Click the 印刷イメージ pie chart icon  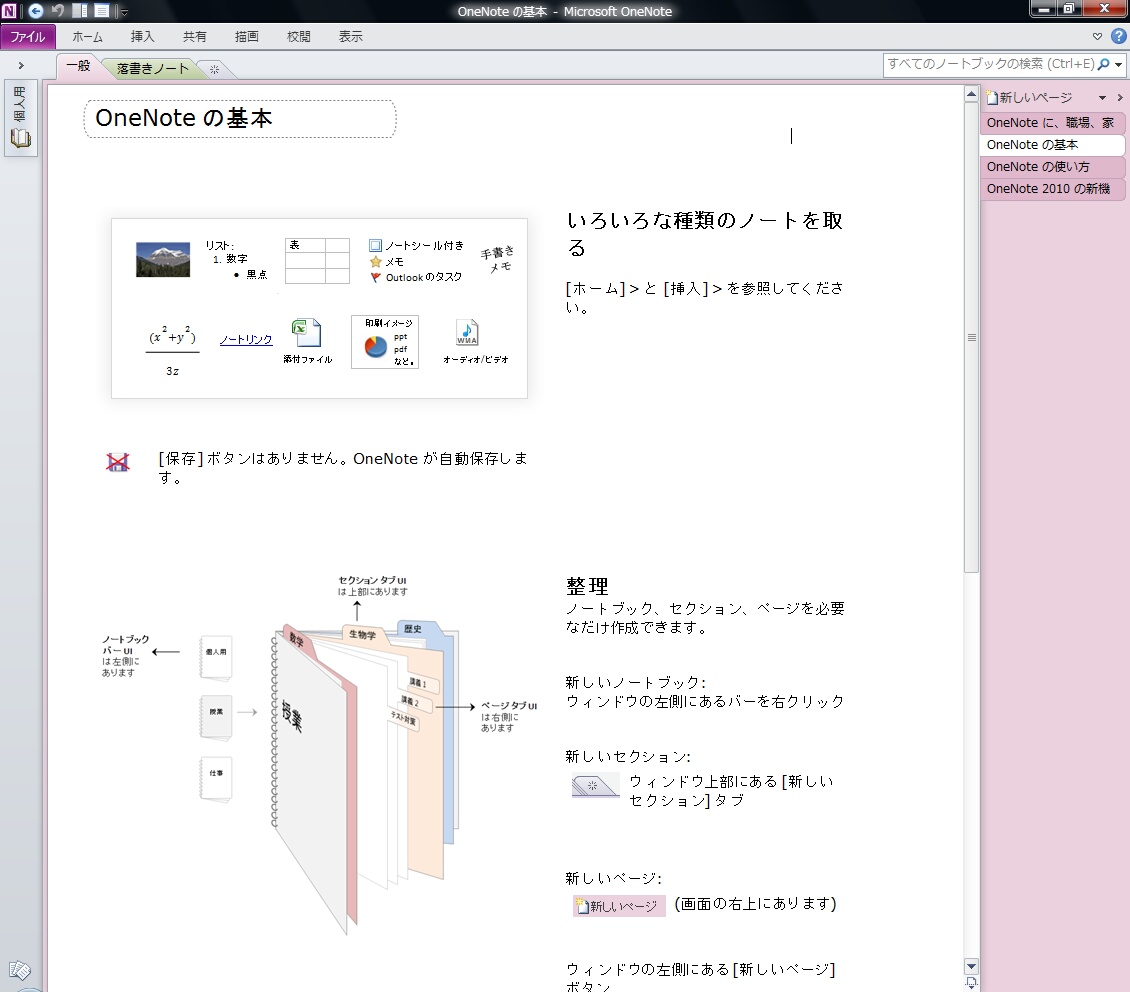[375, 347]
